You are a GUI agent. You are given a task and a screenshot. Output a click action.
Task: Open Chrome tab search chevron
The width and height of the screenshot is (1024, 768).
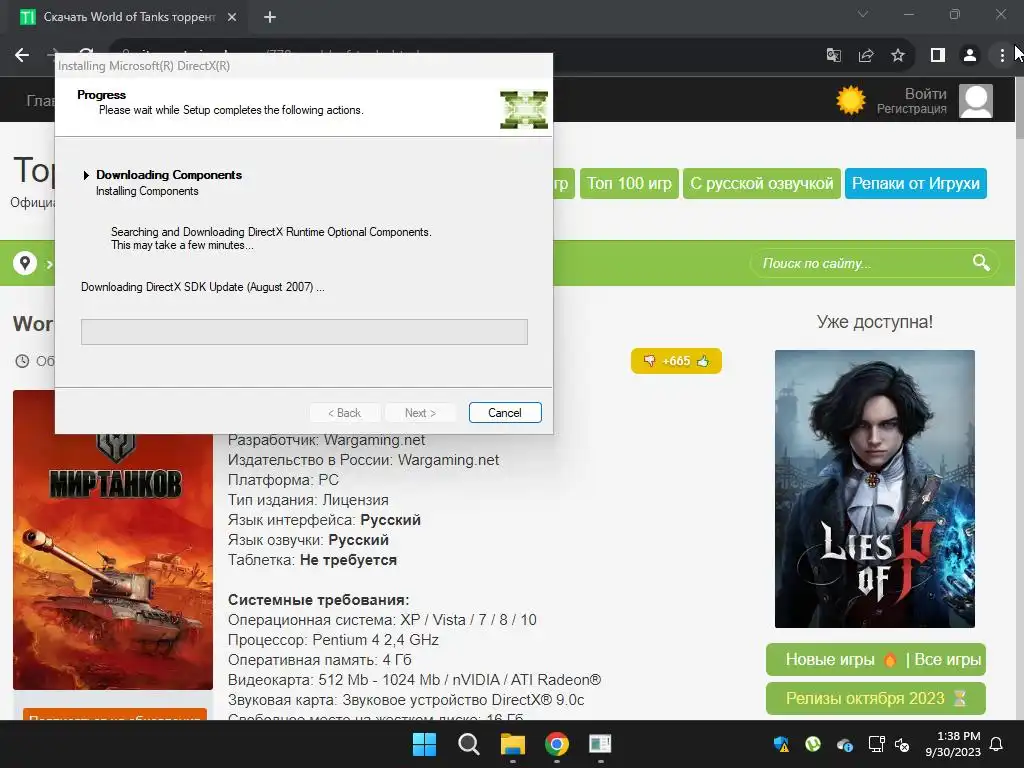[863, 14]
